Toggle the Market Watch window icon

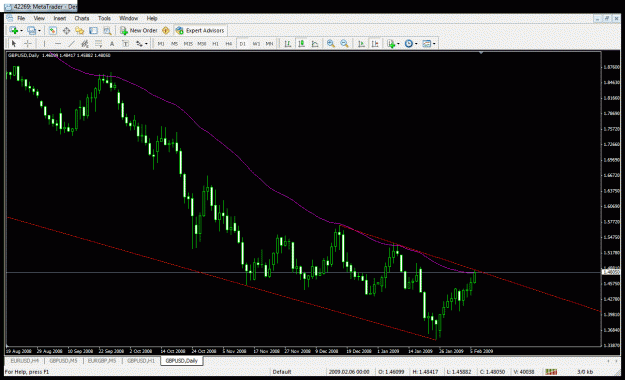[x=52, y=30]
